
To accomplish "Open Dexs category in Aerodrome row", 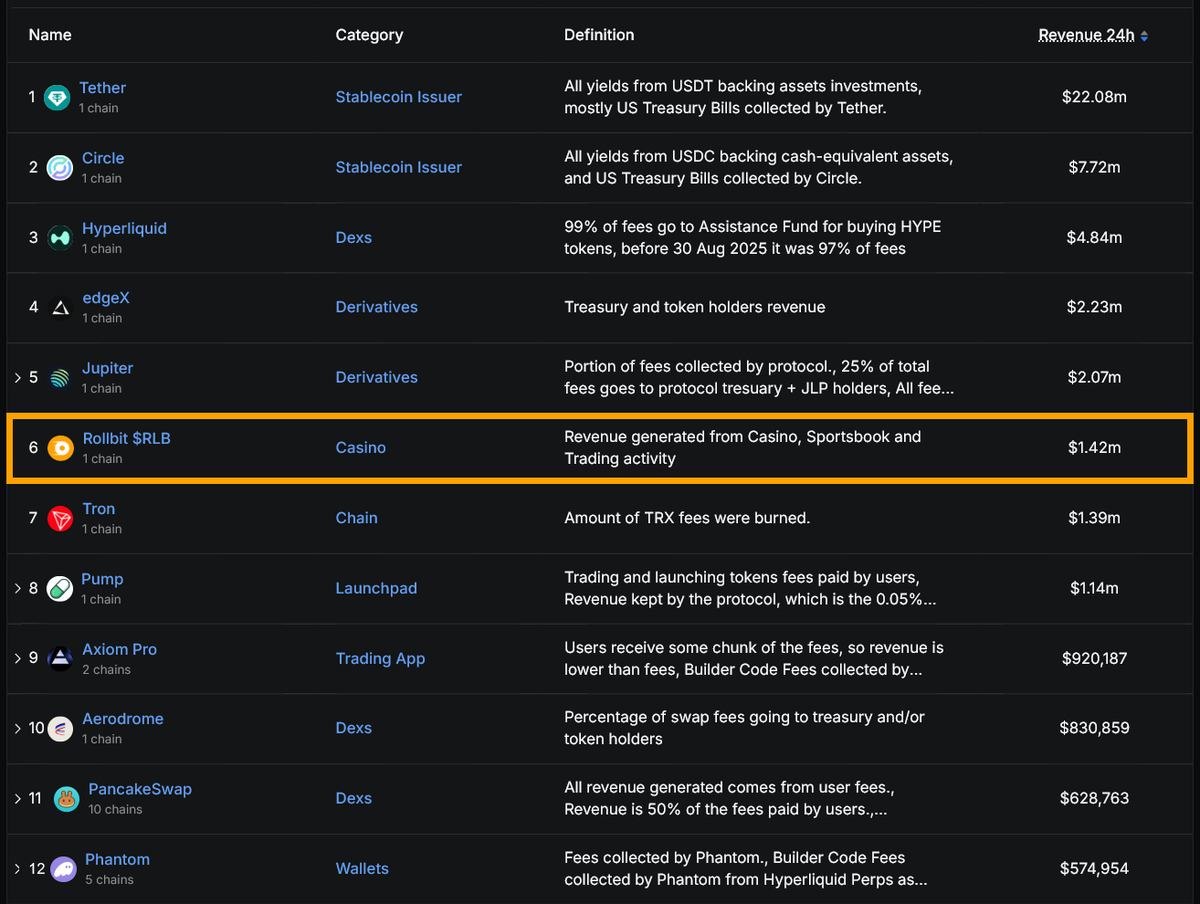I will [354, 728].
